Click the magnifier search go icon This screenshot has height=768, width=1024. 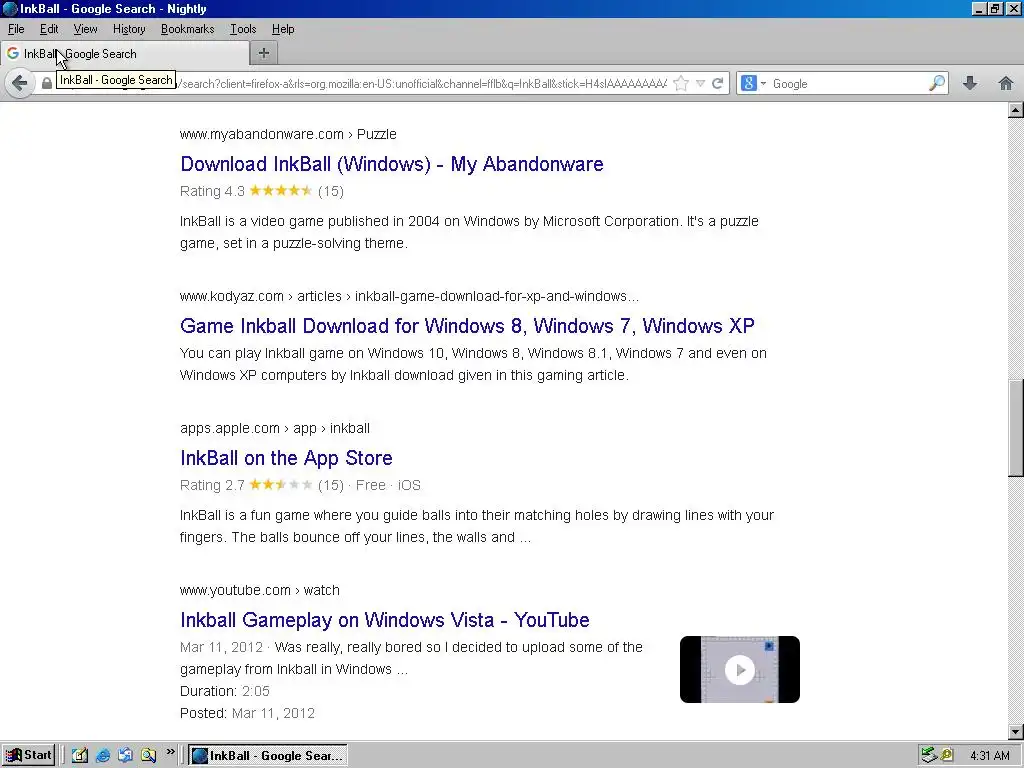tap(936, 83)
